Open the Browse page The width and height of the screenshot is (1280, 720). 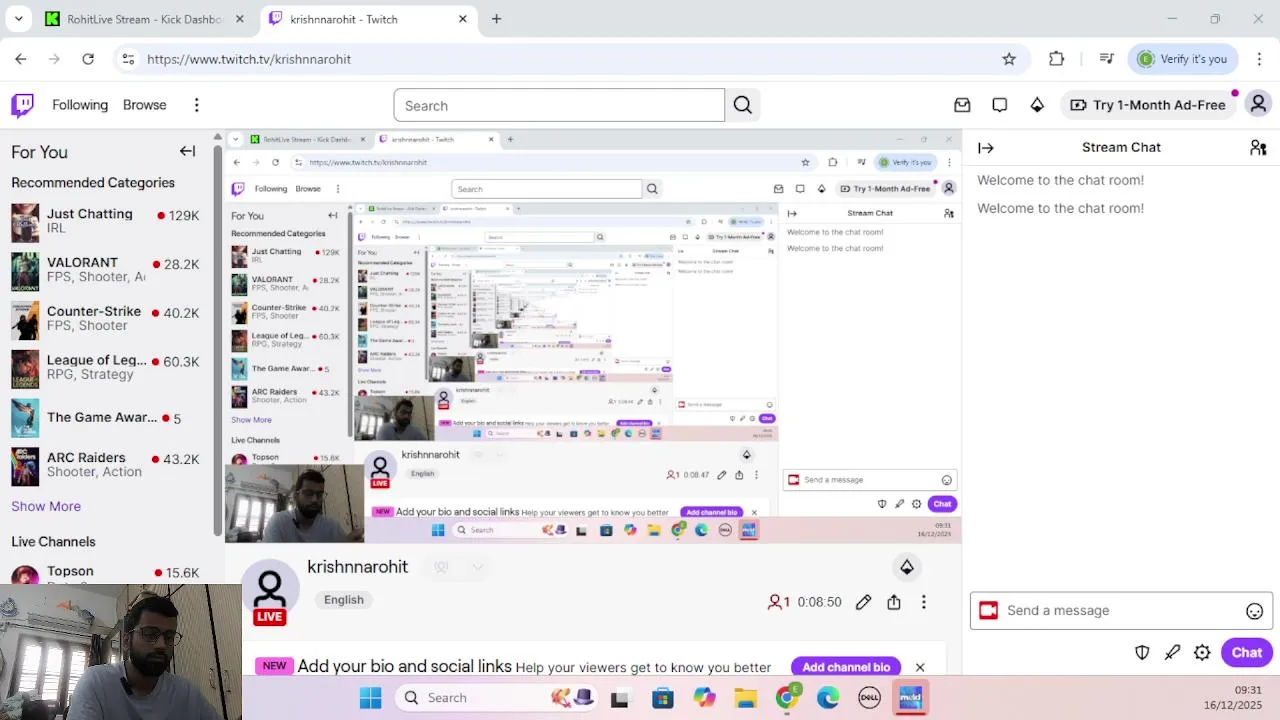tap(145, 105)
